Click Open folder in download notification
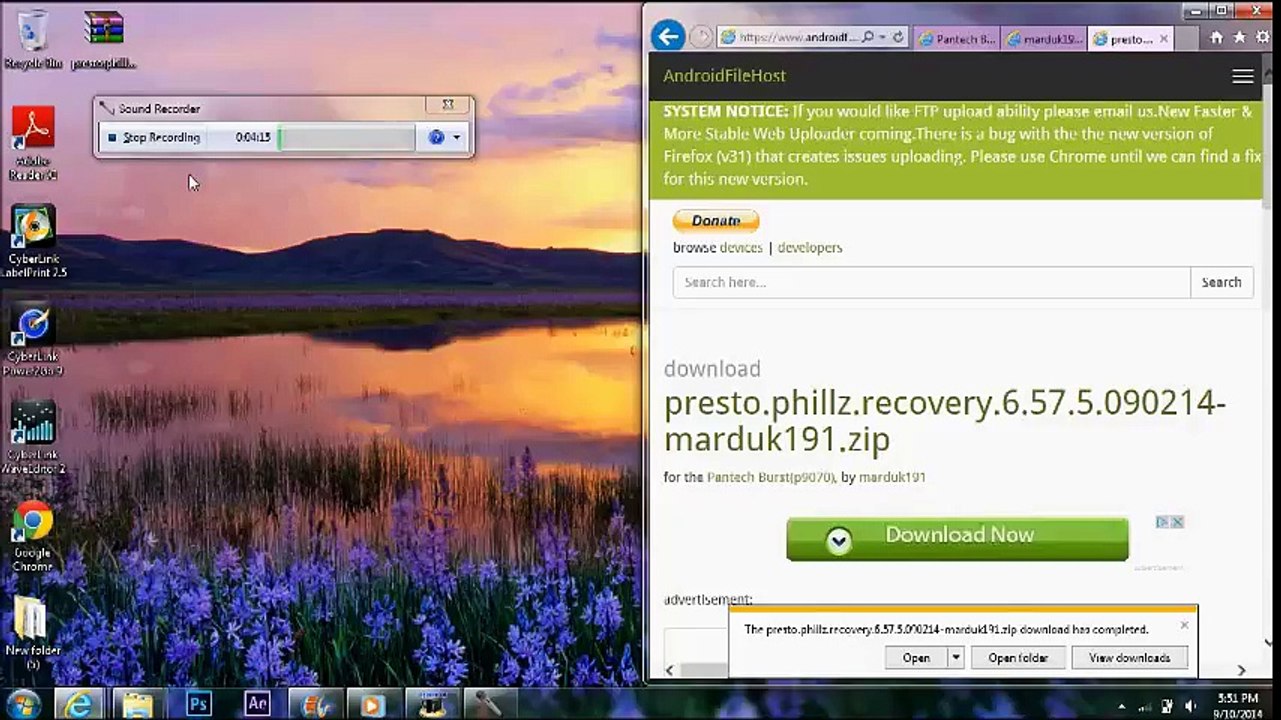Viewport: 1281px width, 720px height. click(1018, 657)
